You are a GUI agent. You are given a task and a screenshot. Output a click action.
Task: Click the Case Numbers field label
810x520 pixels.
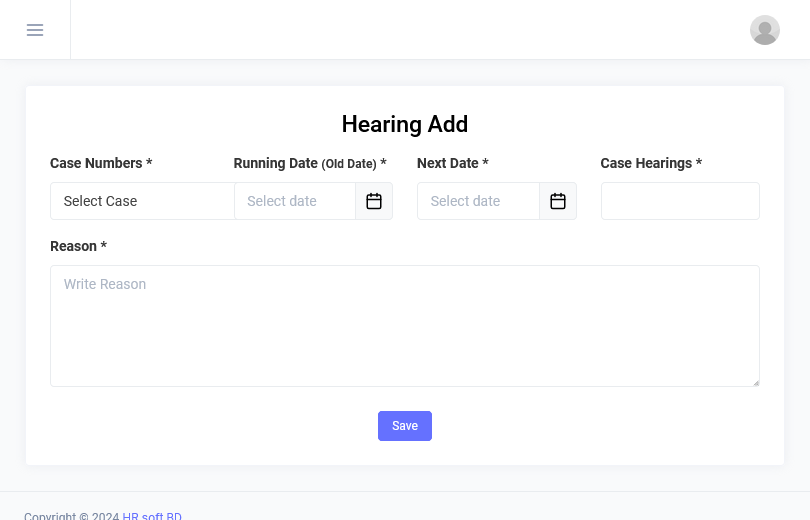click(x=100, y=163)
